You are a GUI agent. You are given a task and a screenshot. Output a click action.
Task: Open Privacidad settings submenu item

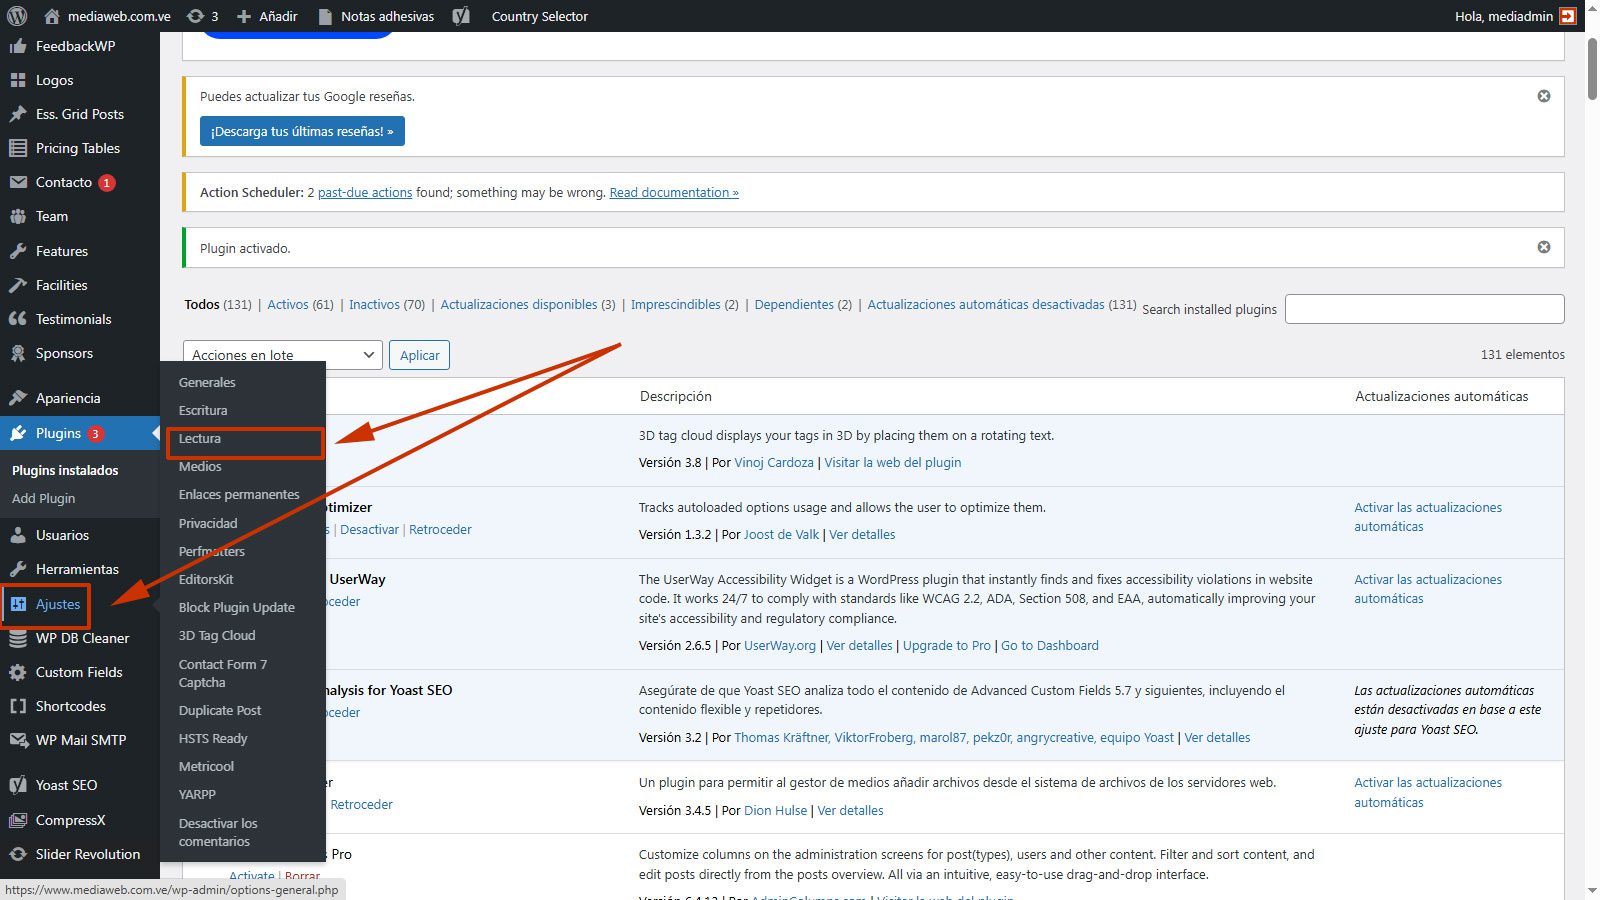208,523
